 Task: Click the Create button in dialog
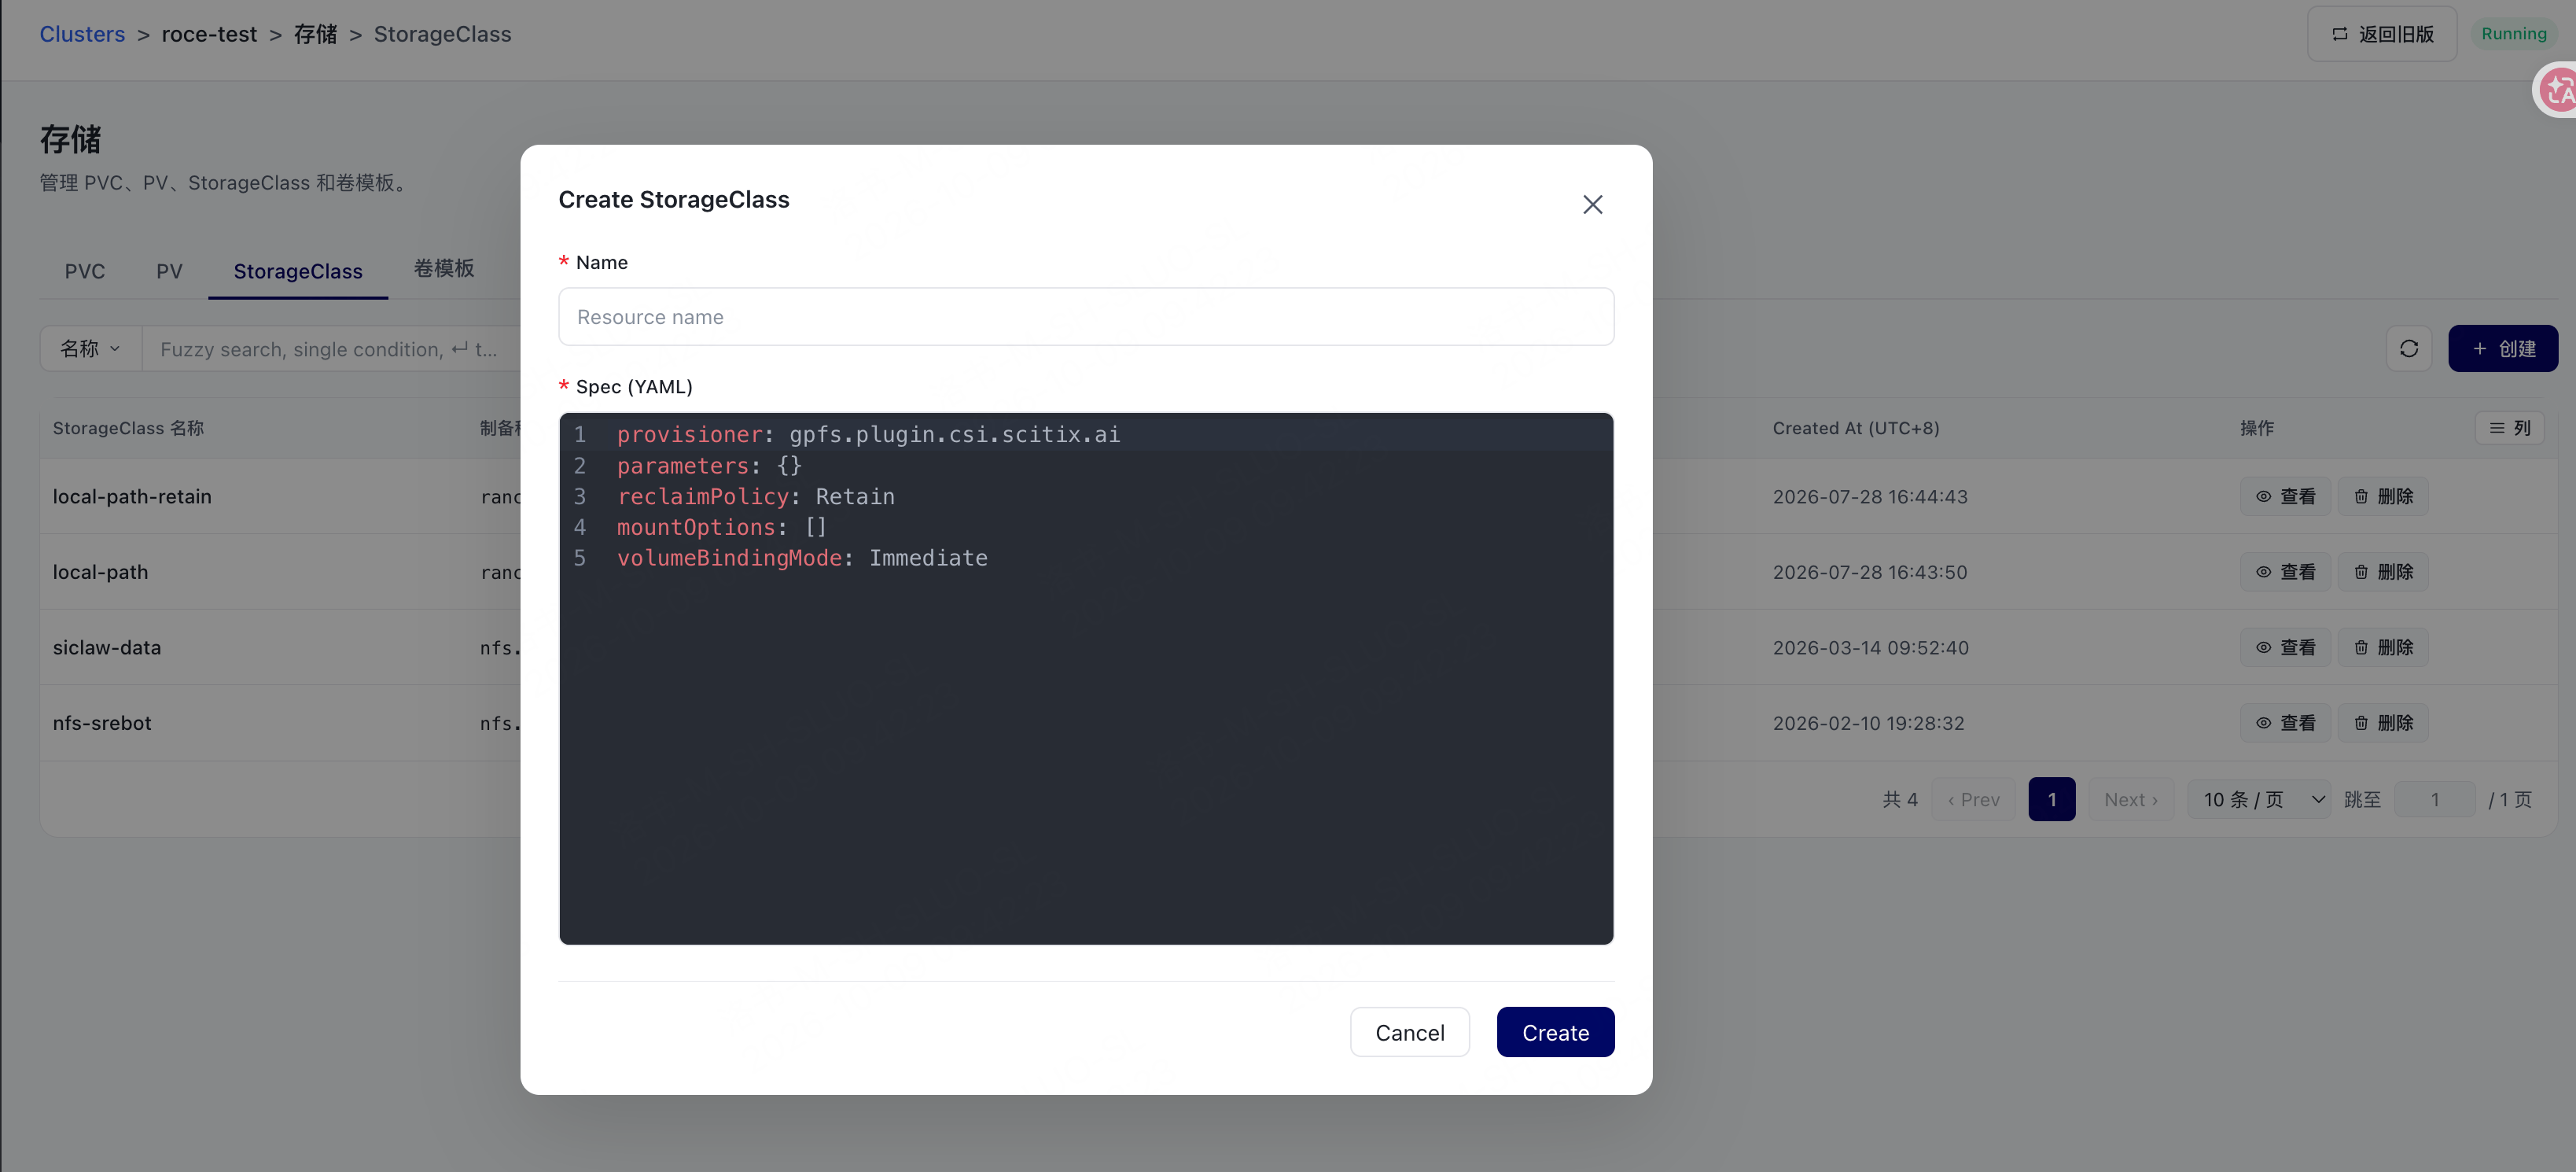pos(1555,1032)
